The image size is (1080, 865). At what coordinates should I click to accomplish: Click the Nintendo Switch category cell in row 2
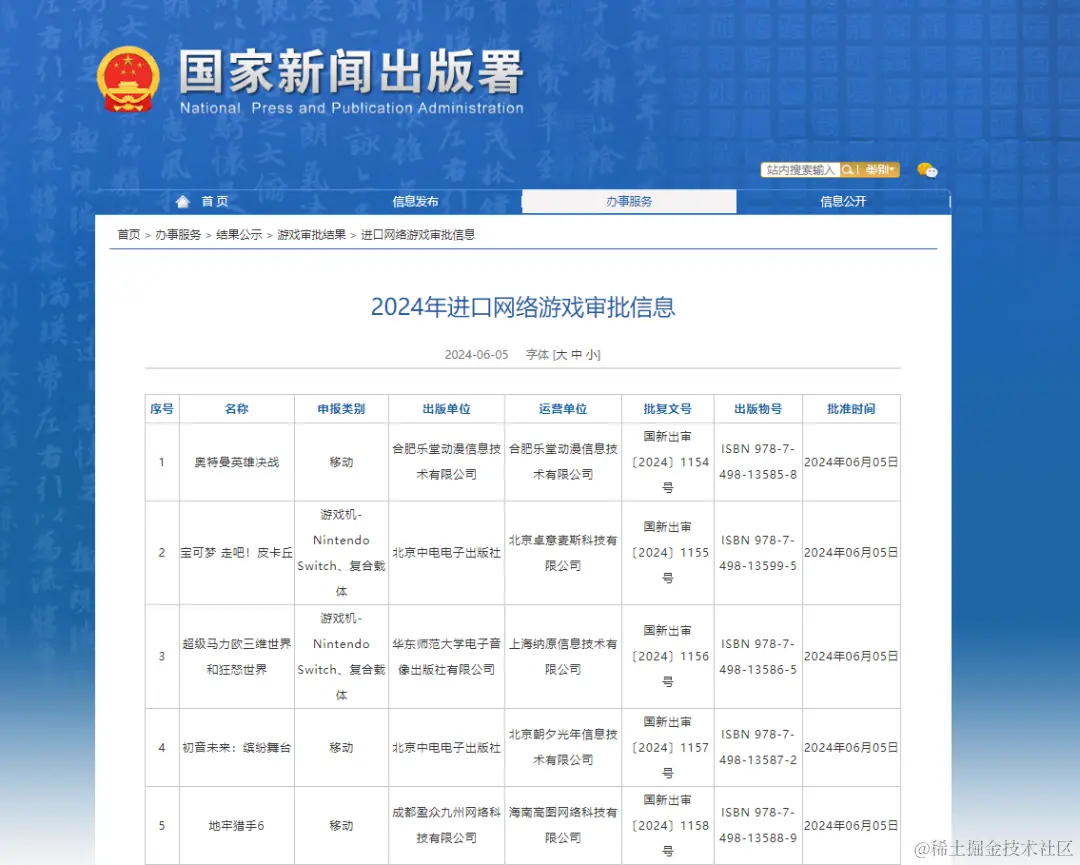tap(341, 552)
